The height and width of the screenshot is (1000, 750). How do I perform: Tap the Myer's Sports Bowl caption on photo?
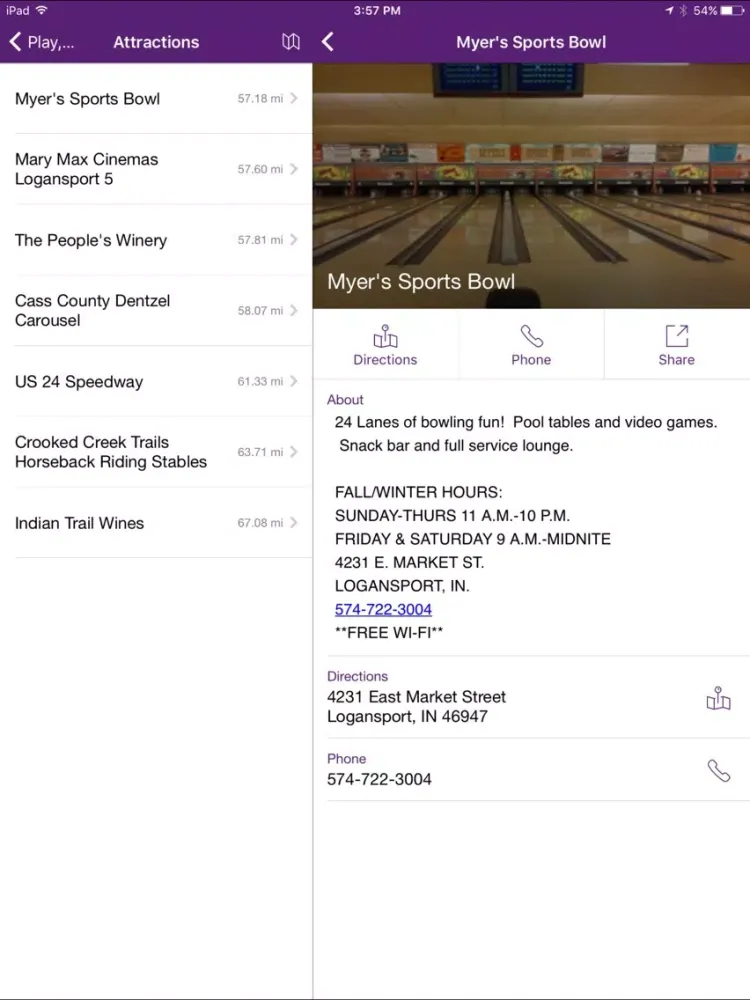(421, 282)
